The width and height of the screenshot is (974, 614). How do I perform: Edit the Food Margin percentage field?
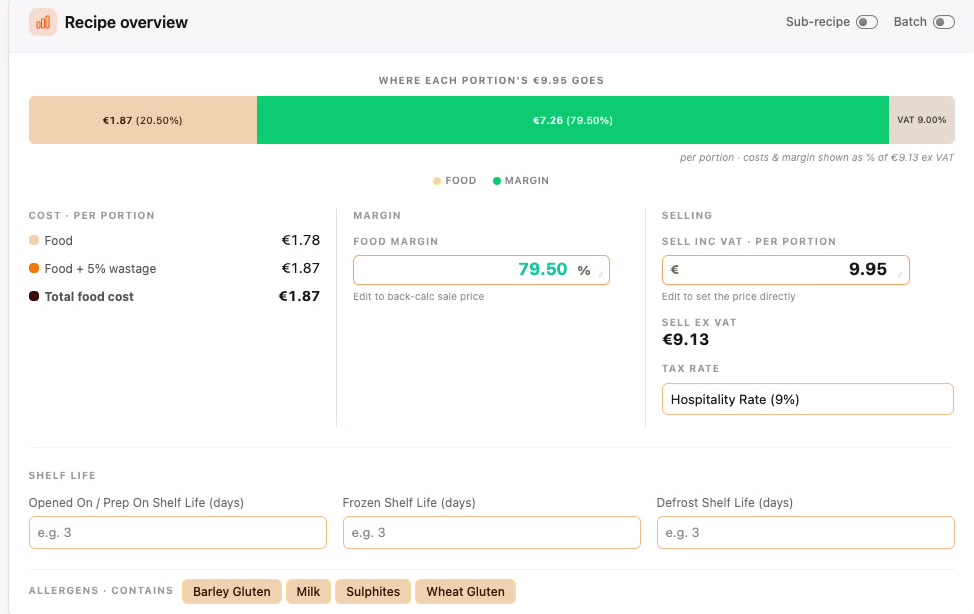(x=481, y=270)
